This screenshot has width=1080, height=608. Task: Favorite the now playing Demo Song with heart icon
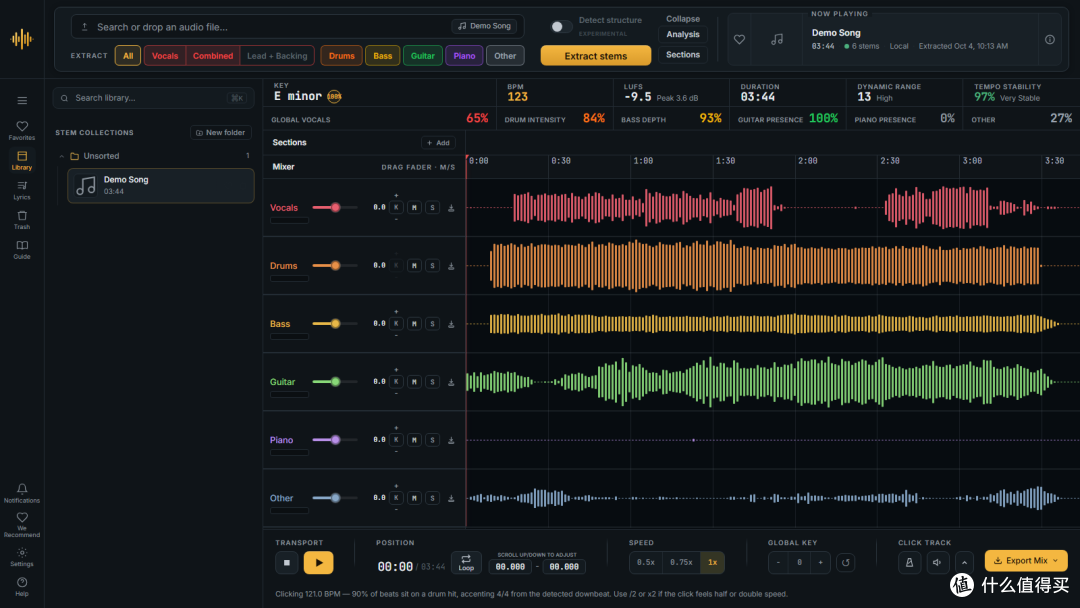(x=739, y=40)
